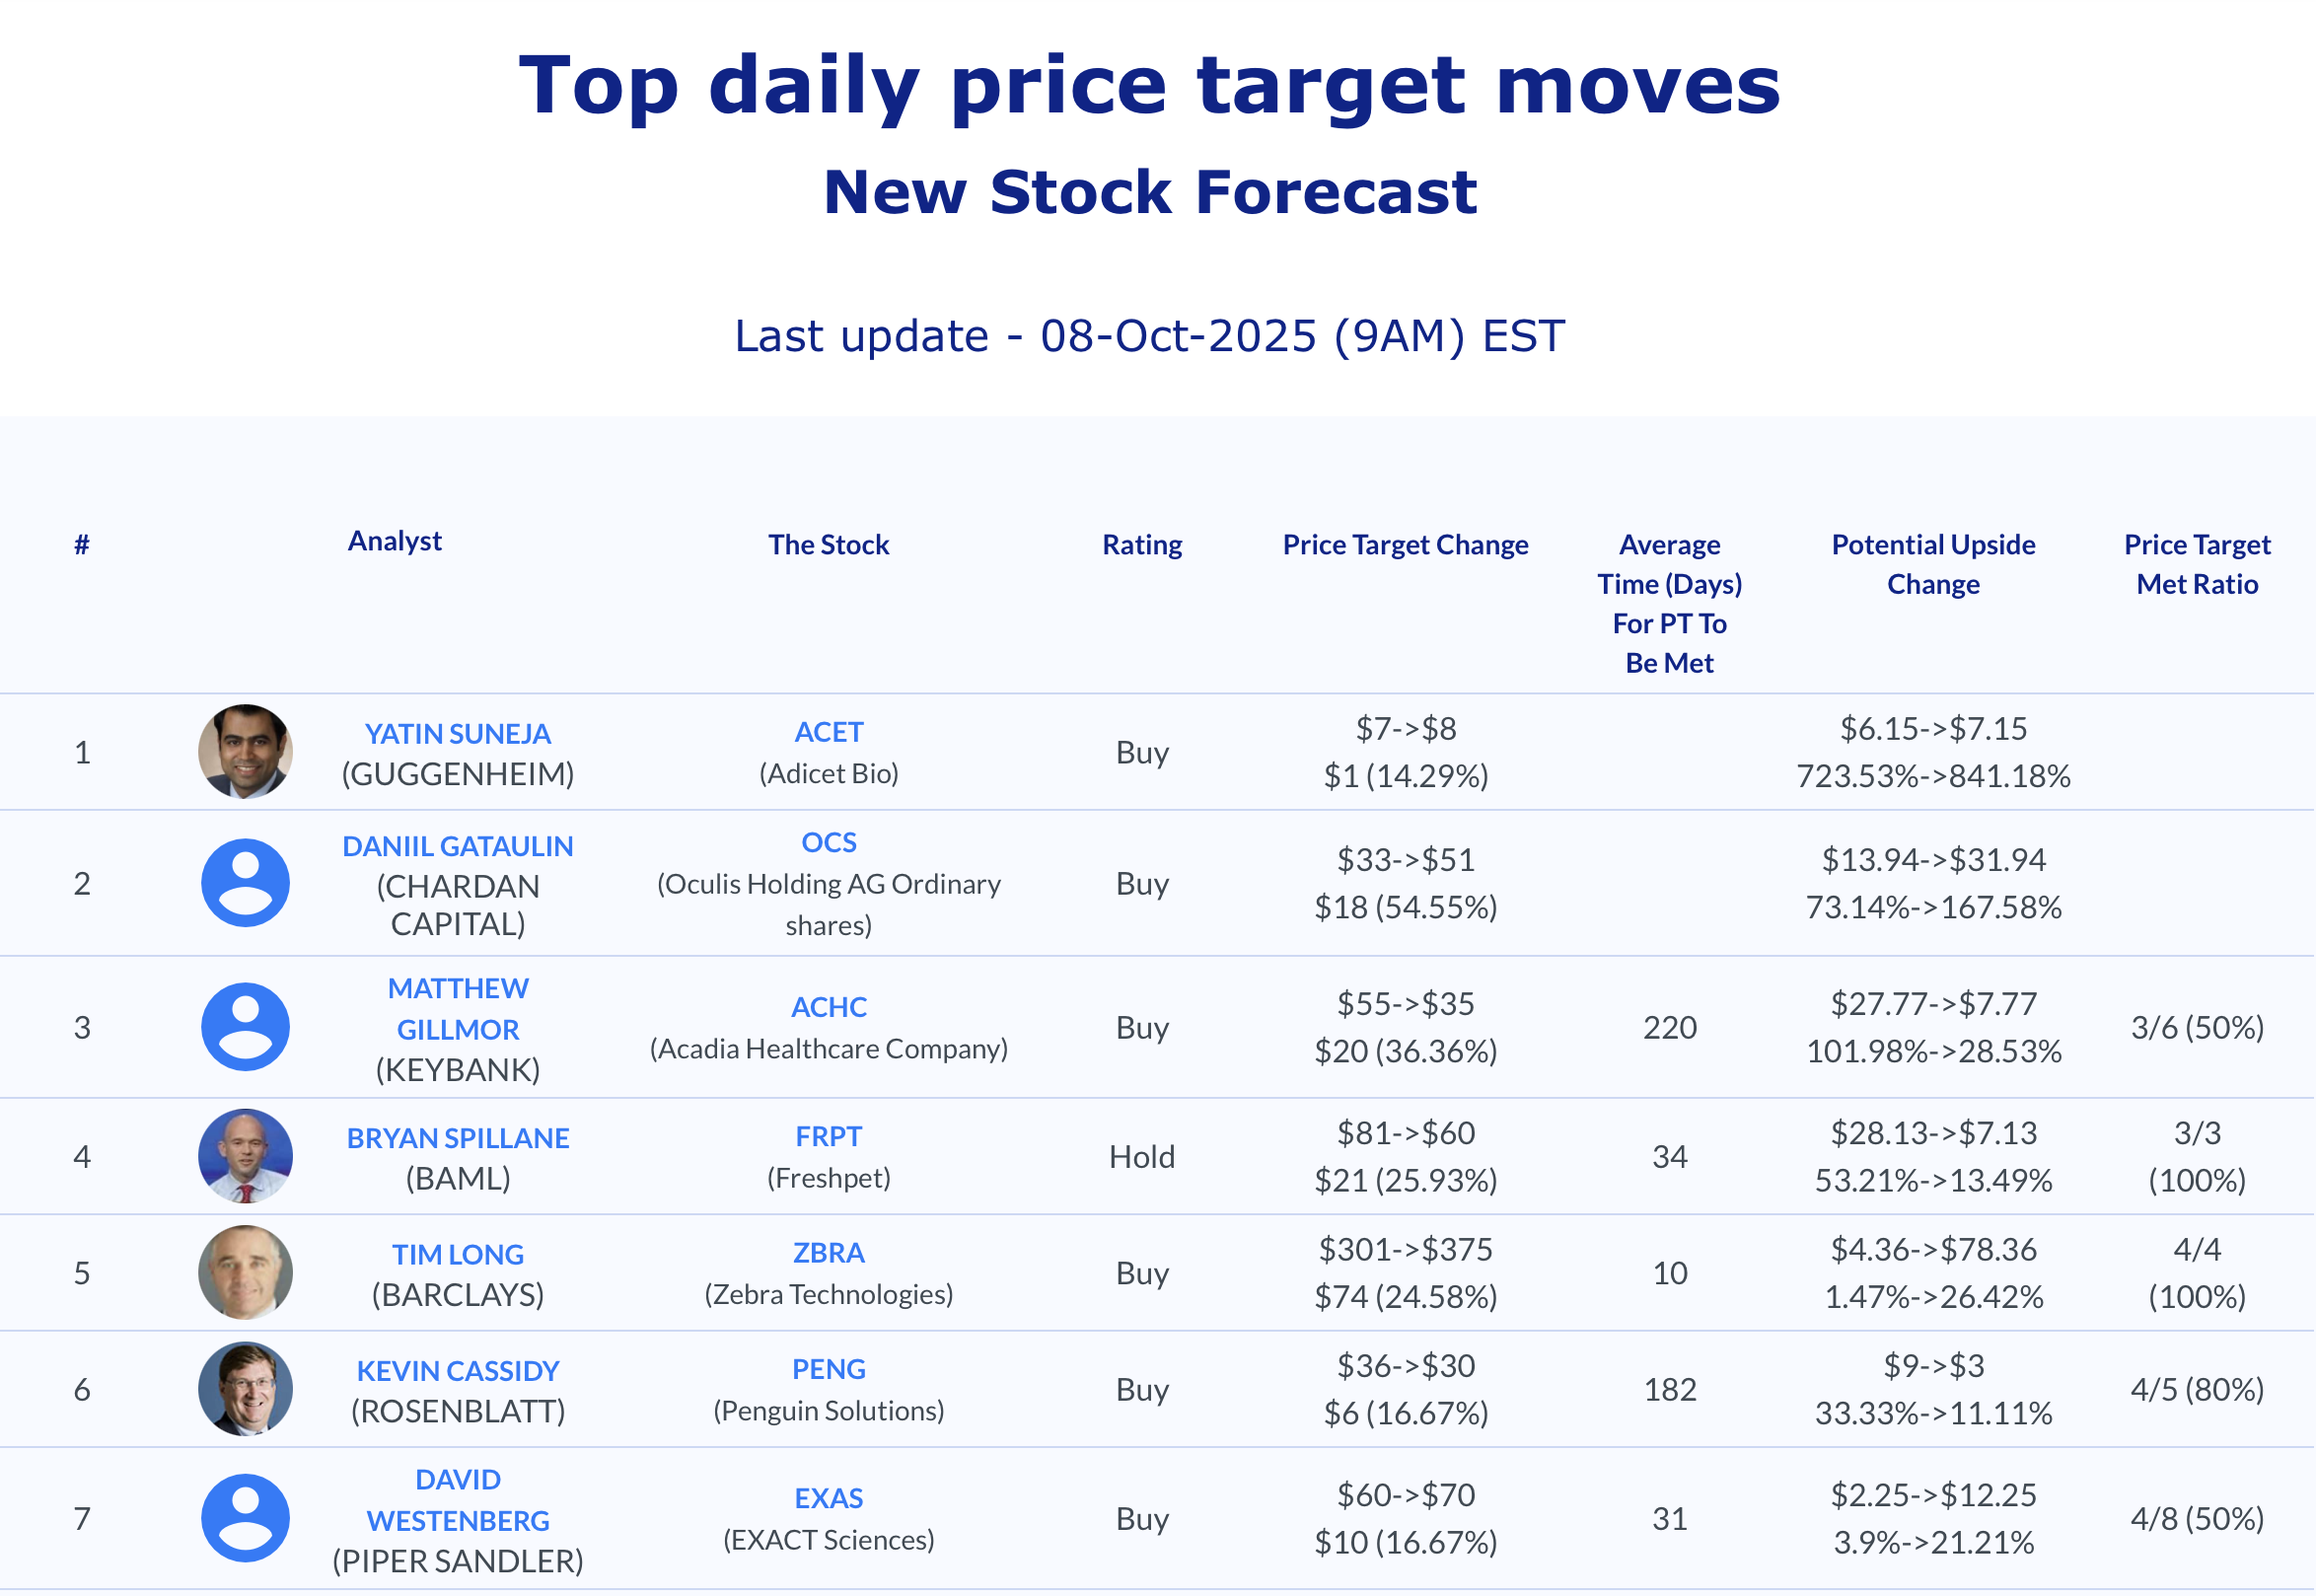
Task: Click Kevin Cassidy's profile photo
Action: (245, 1388)
